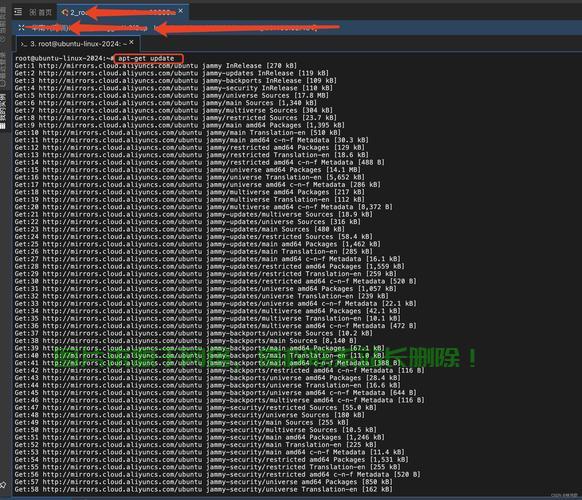Click line Get:7 jammy/multiverse Sources

pos(174,110)
